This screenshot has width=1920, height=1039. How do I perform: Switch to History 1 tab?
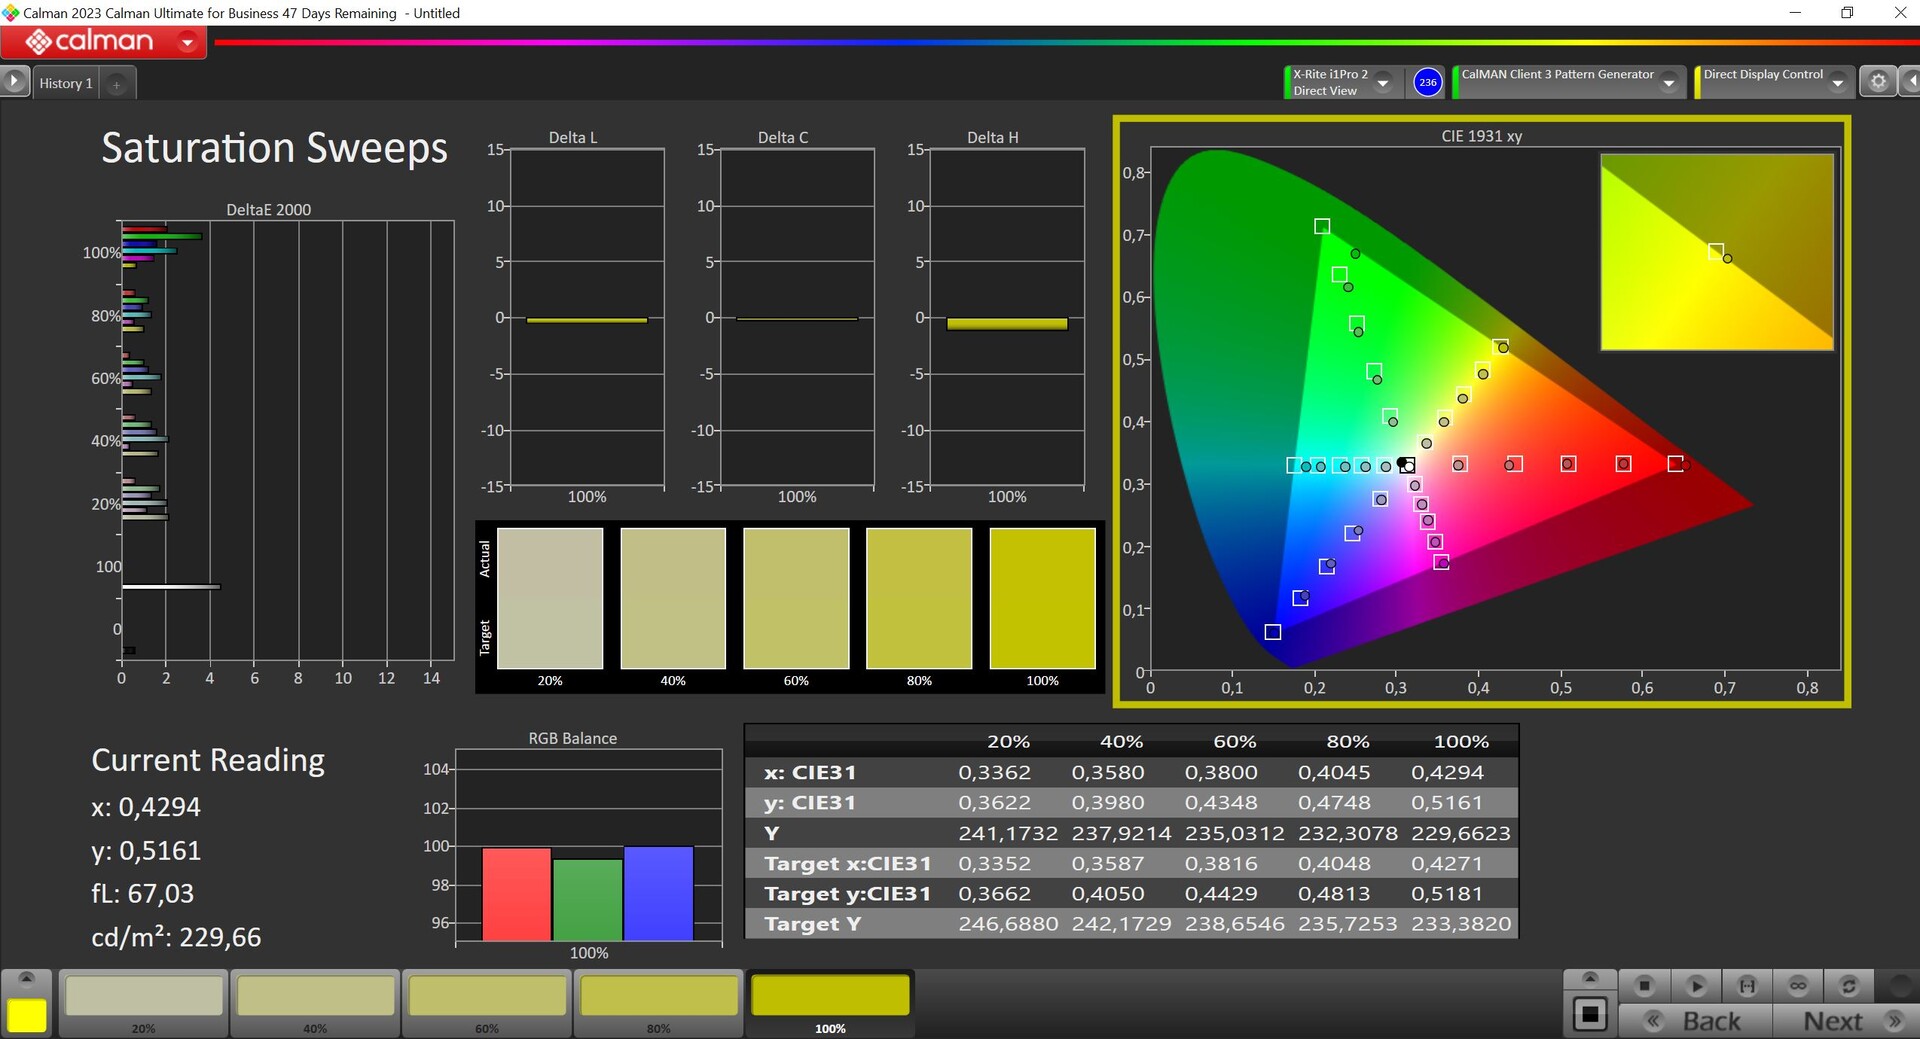tap(66, 83)
